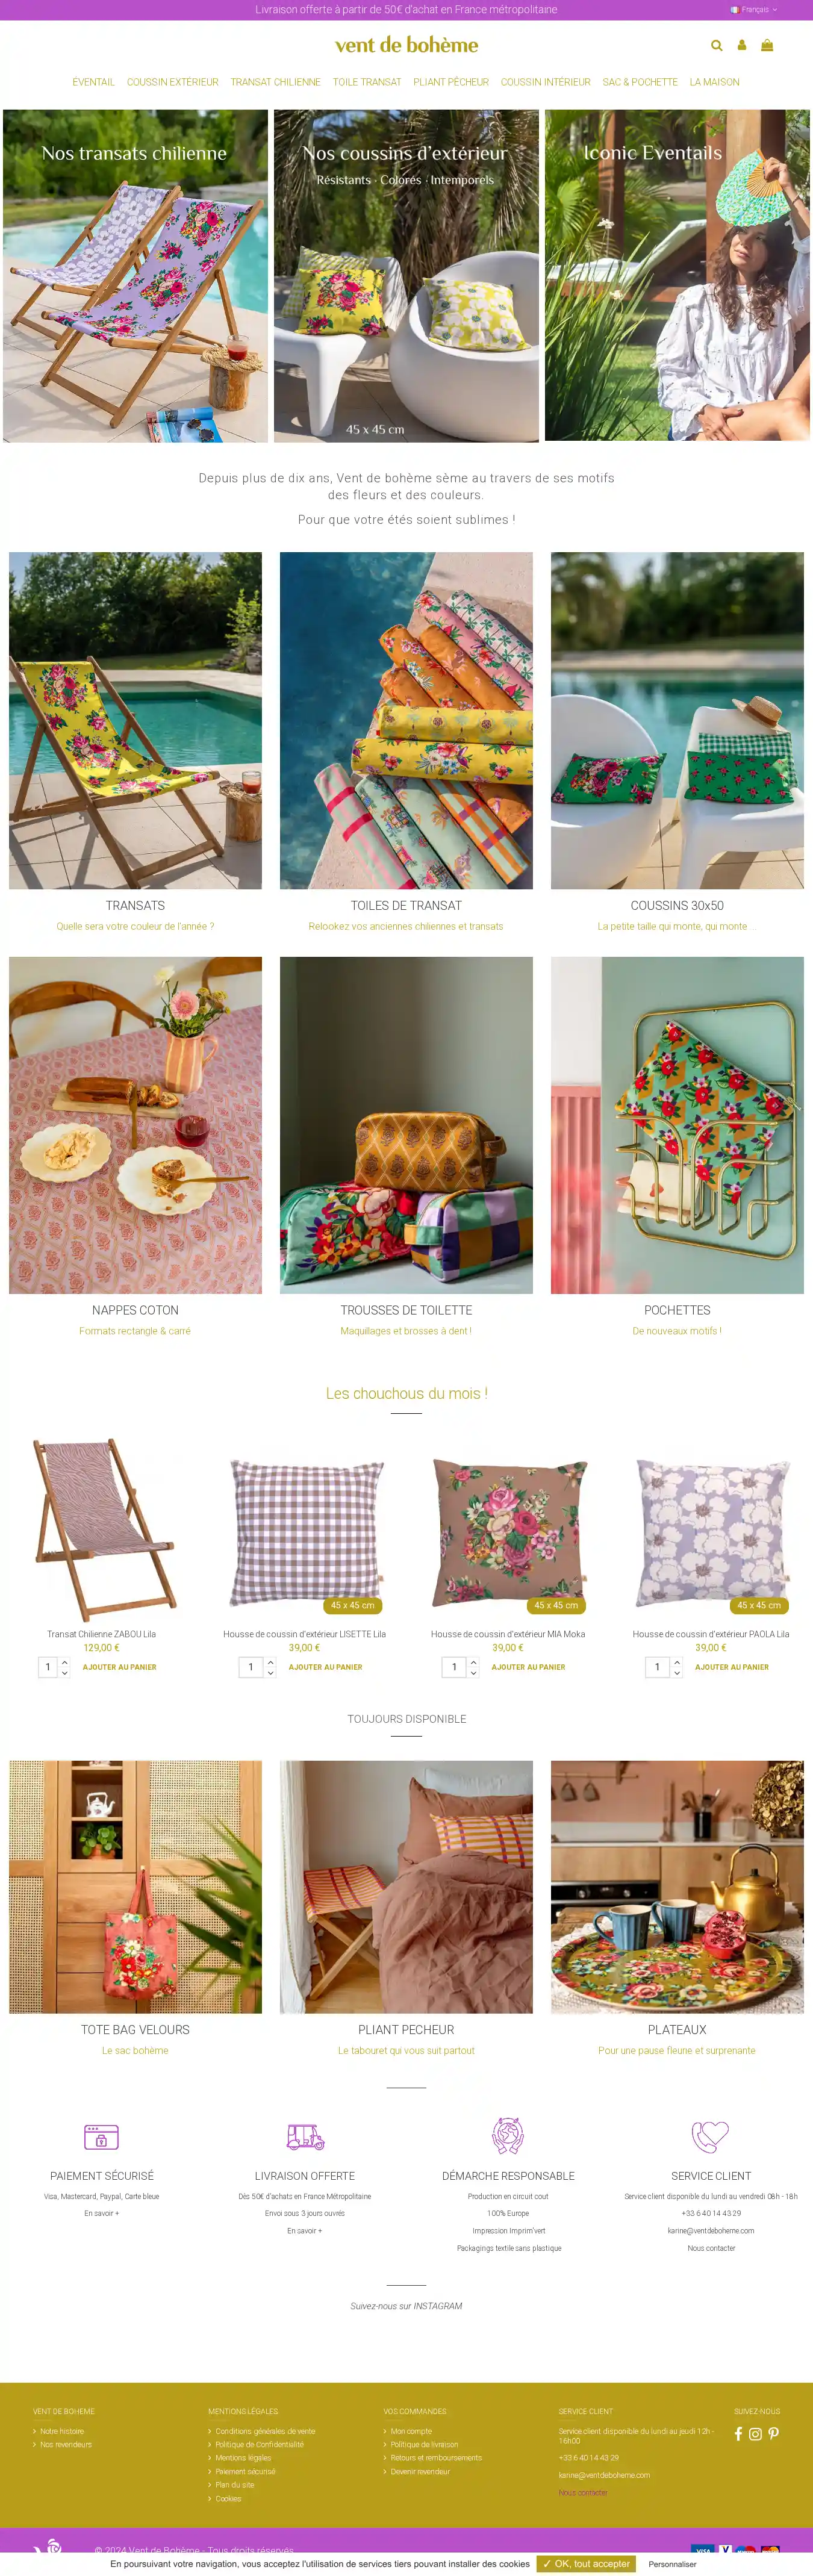Viewport: 813px width, 2576px height.
Task: Open the search magnifier icon
Action: 716,45
